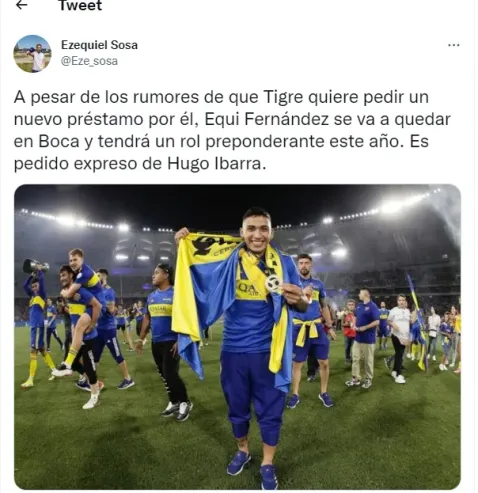Click the word 'Tigre' in tweet text
478x493 pixels.
(283, 98)
